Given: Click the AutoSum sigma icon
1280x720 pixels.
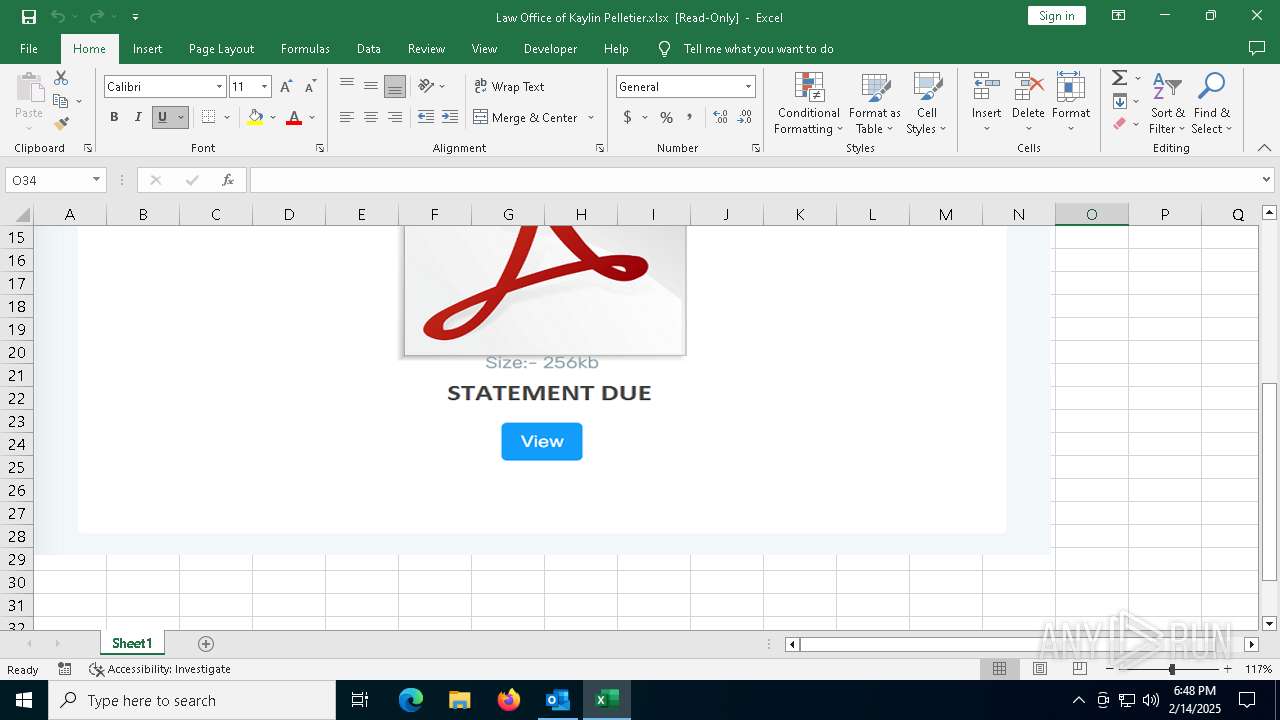Looking at the screenshot, I should tap(1120, 78).
